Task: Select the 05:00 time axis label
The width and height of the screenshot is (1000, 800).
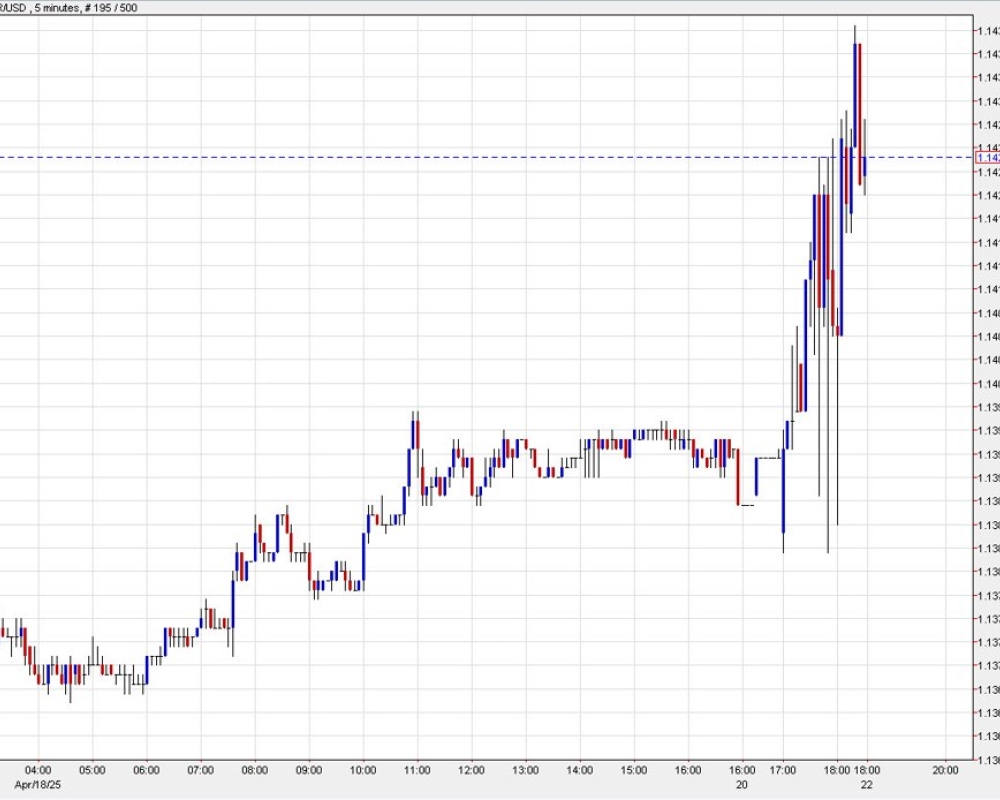Action: 92,770
